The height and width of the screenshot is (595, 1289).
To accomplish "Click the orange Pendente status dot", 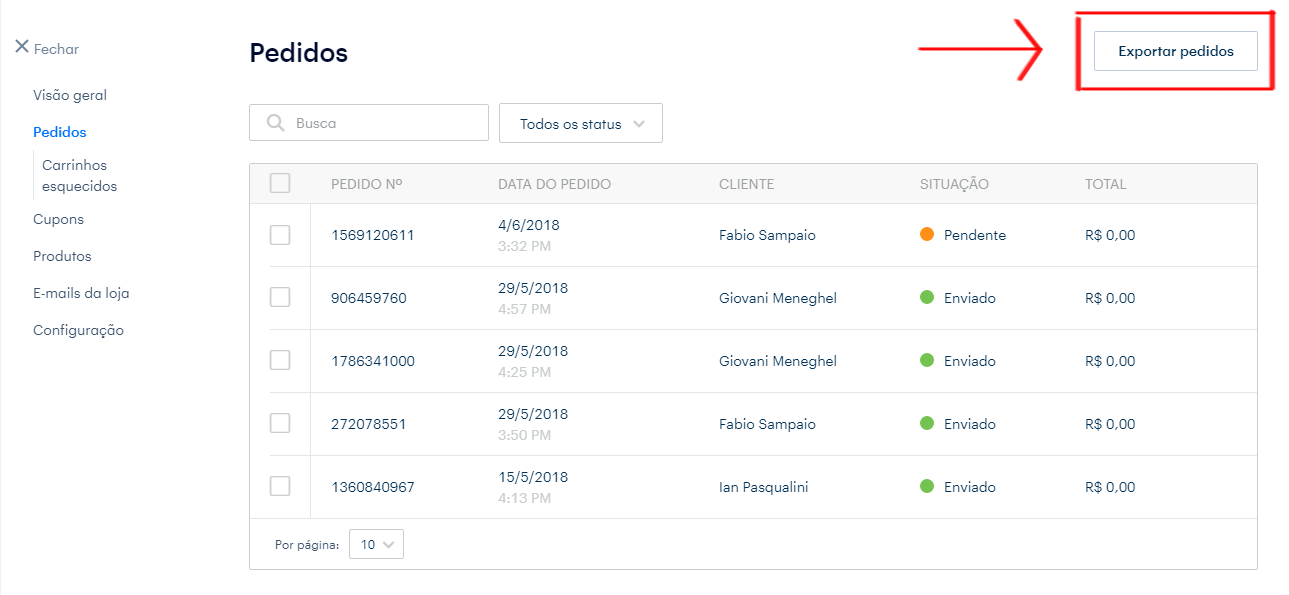I will coord(926,235).
